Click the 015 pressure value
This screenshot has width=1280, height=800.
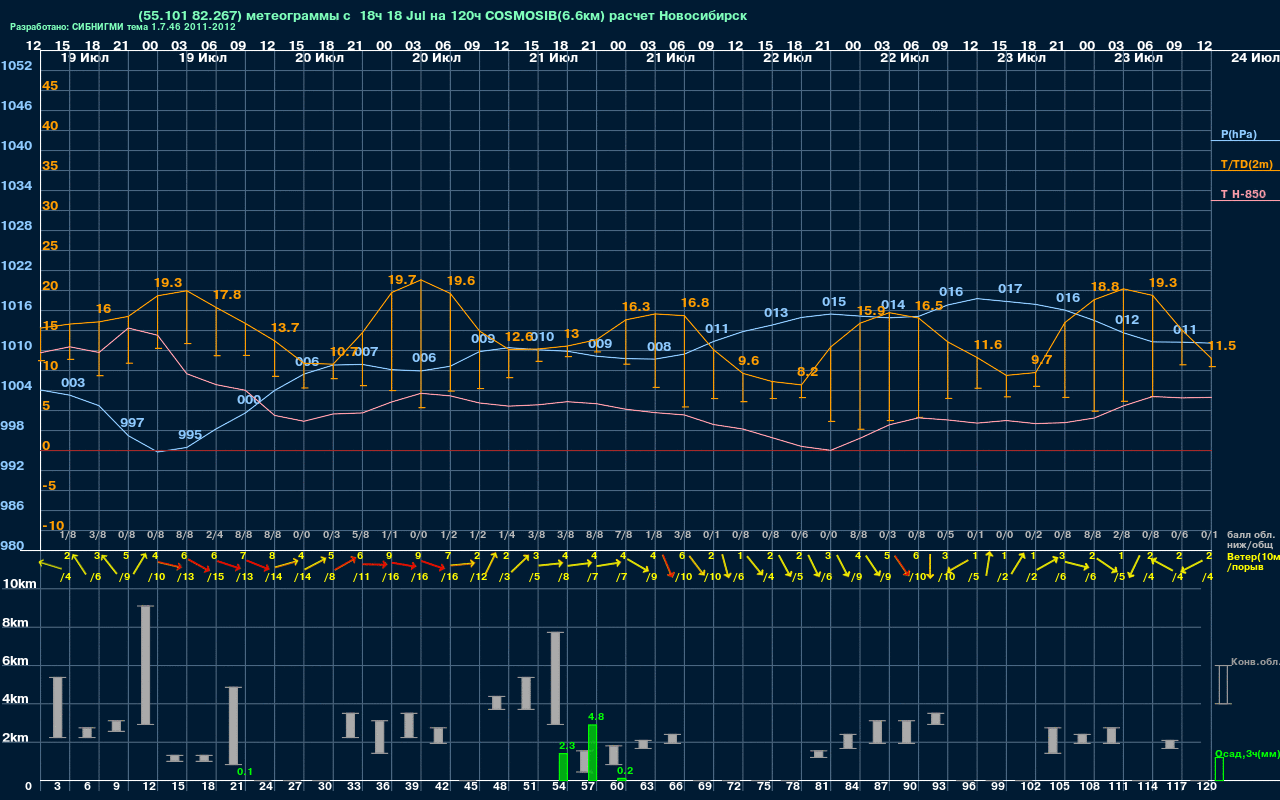834,302
